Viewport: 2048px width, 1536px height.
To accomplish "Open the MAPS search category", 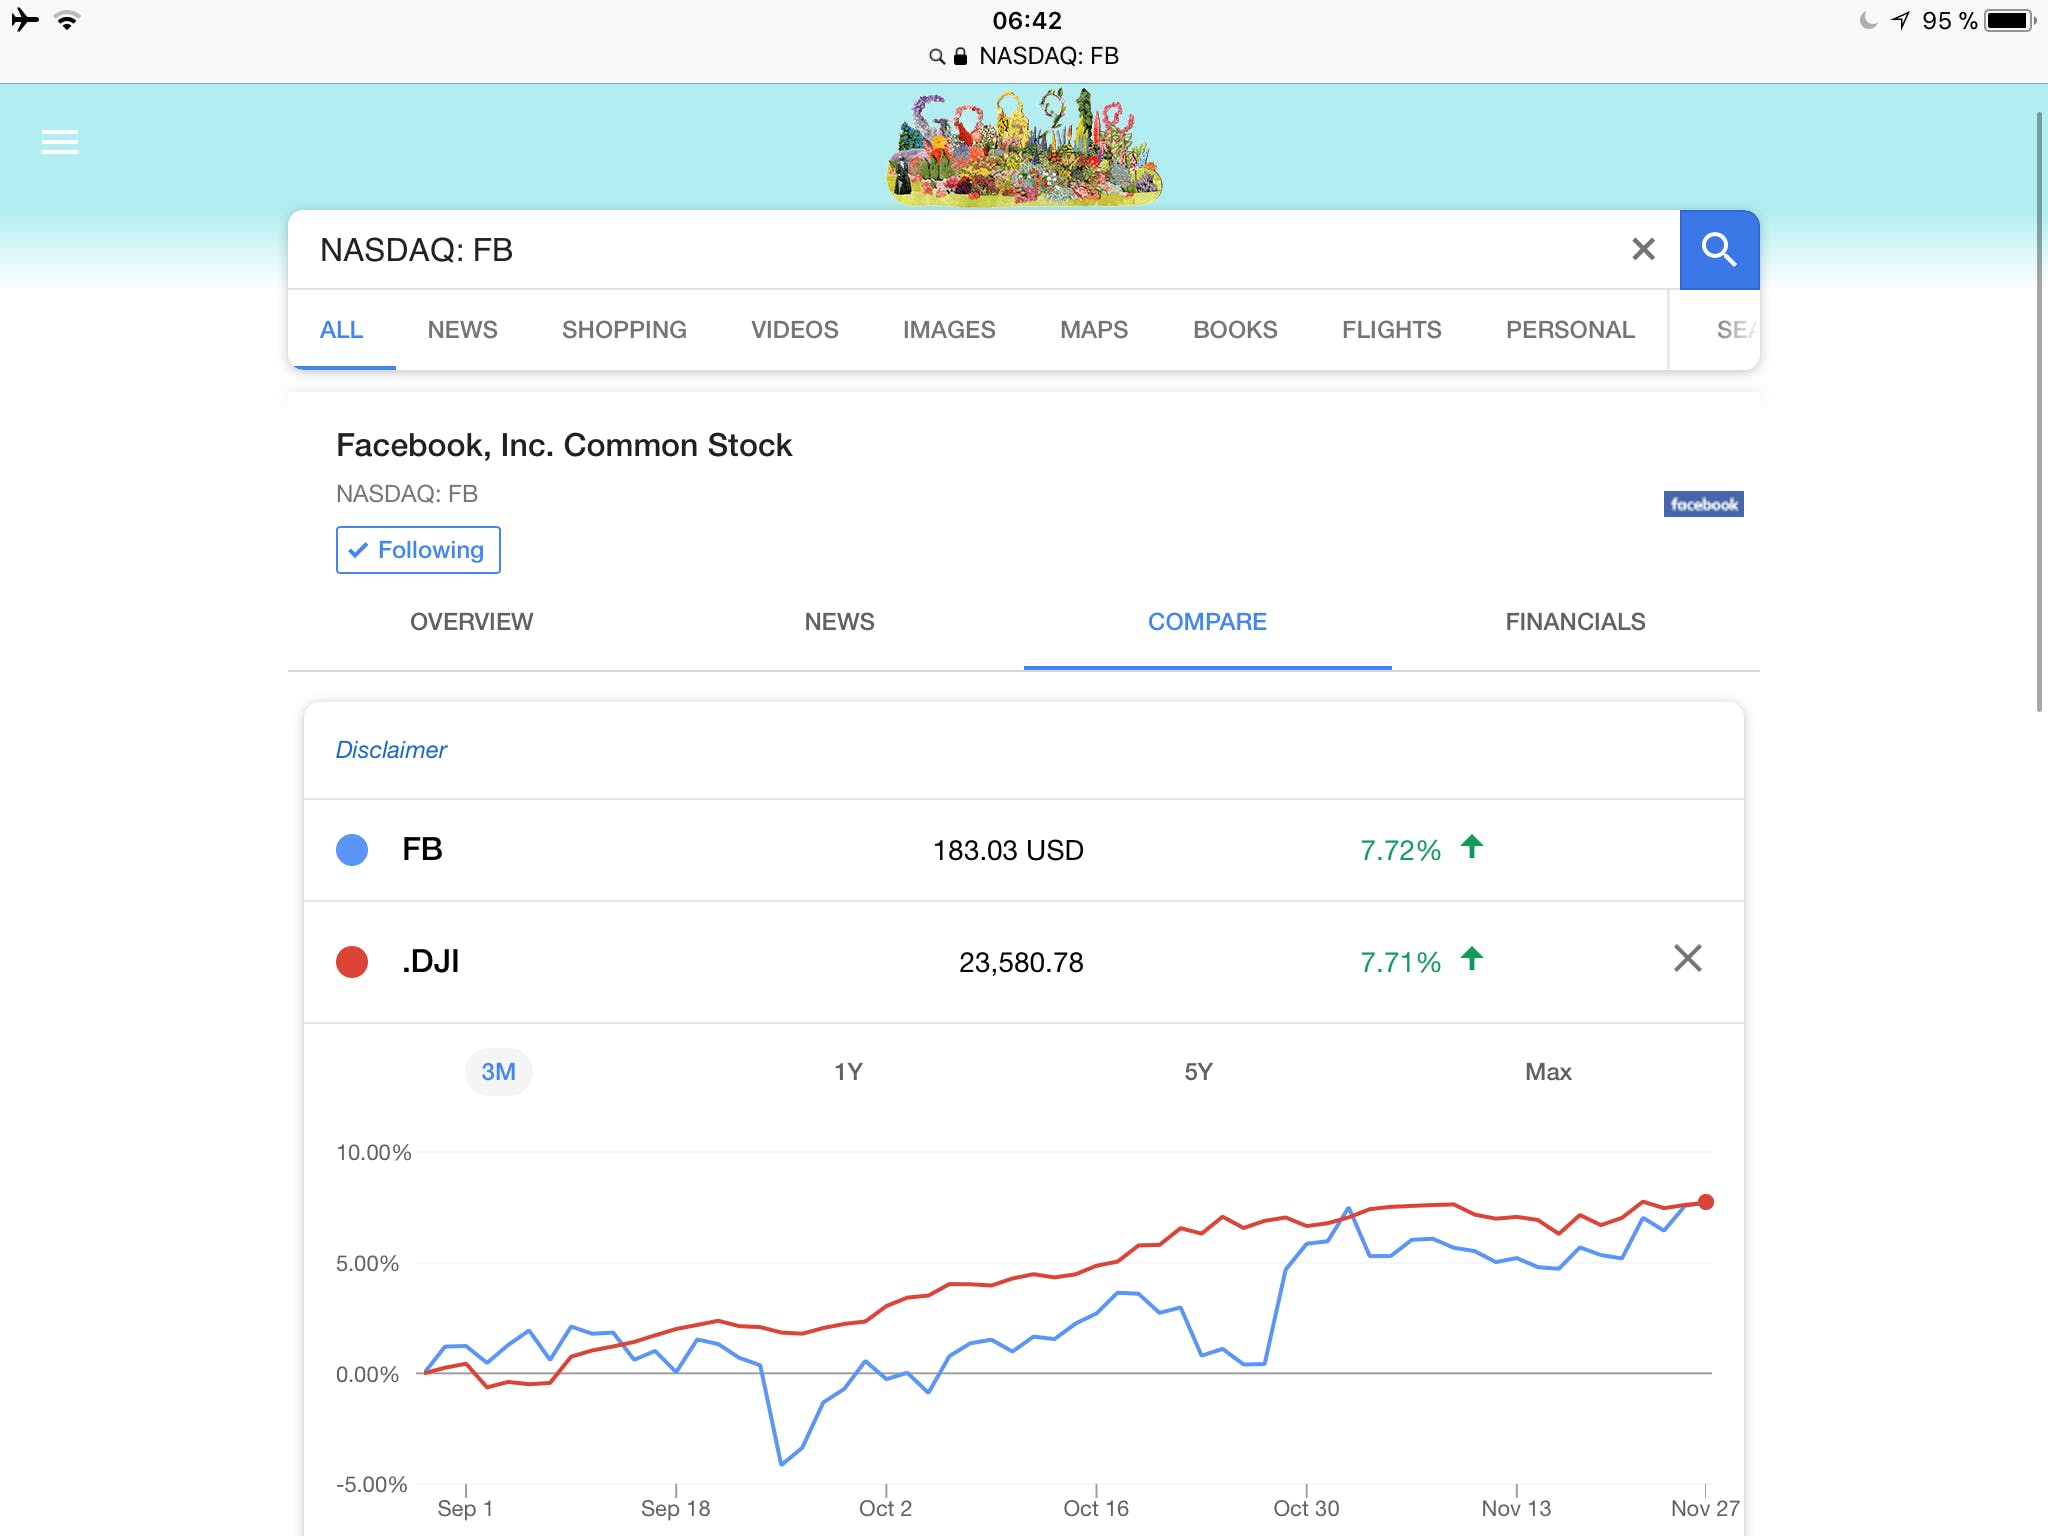I will tap(1094, 330).
